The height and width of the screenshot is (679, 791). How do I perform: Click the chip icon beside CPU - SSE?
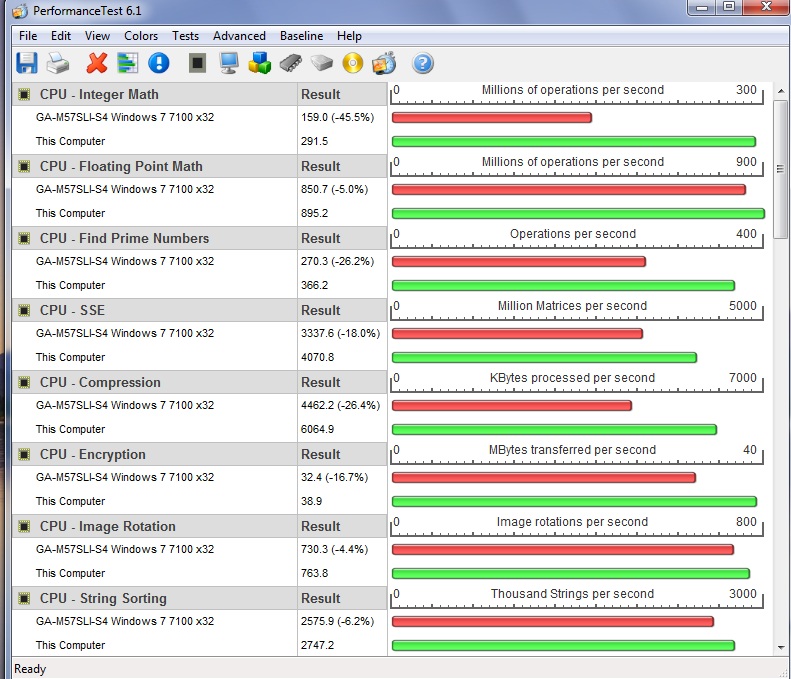24,310
